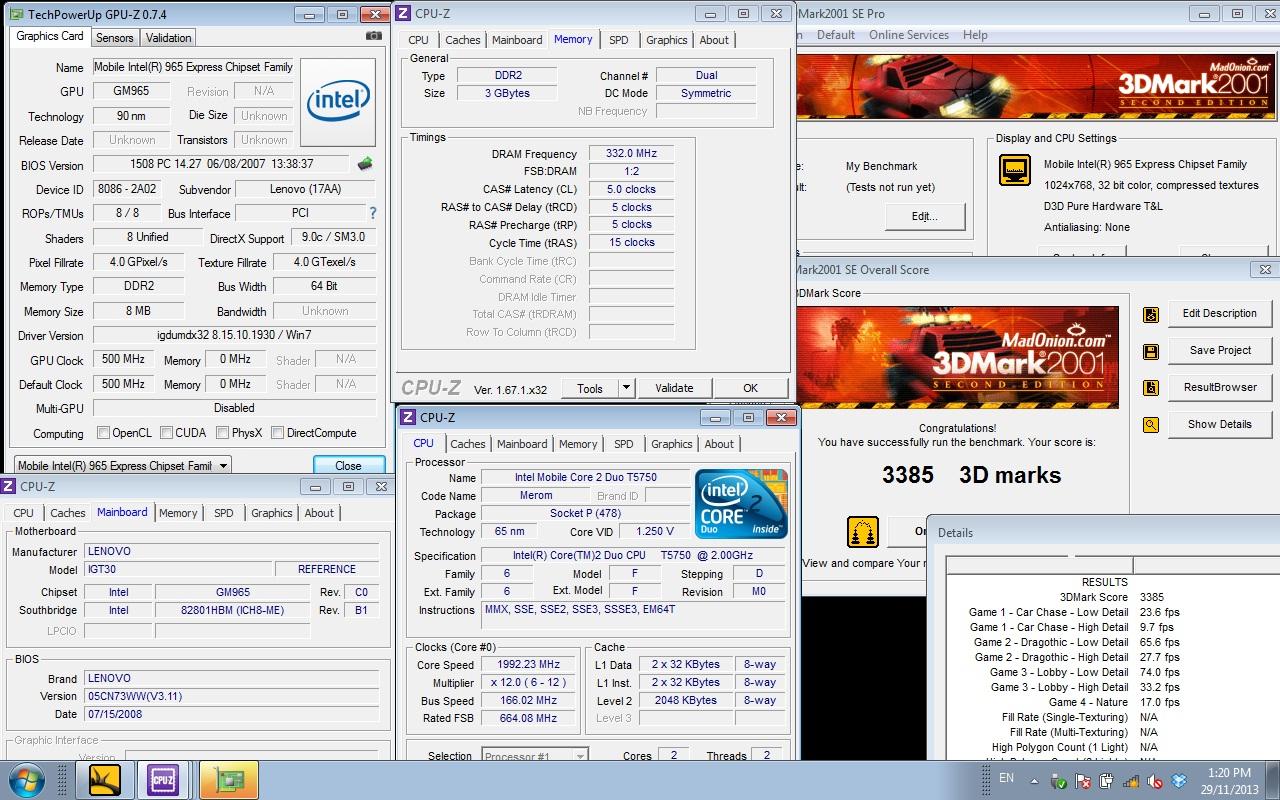Enable the CUDA checkbox

tap(165, 433)
